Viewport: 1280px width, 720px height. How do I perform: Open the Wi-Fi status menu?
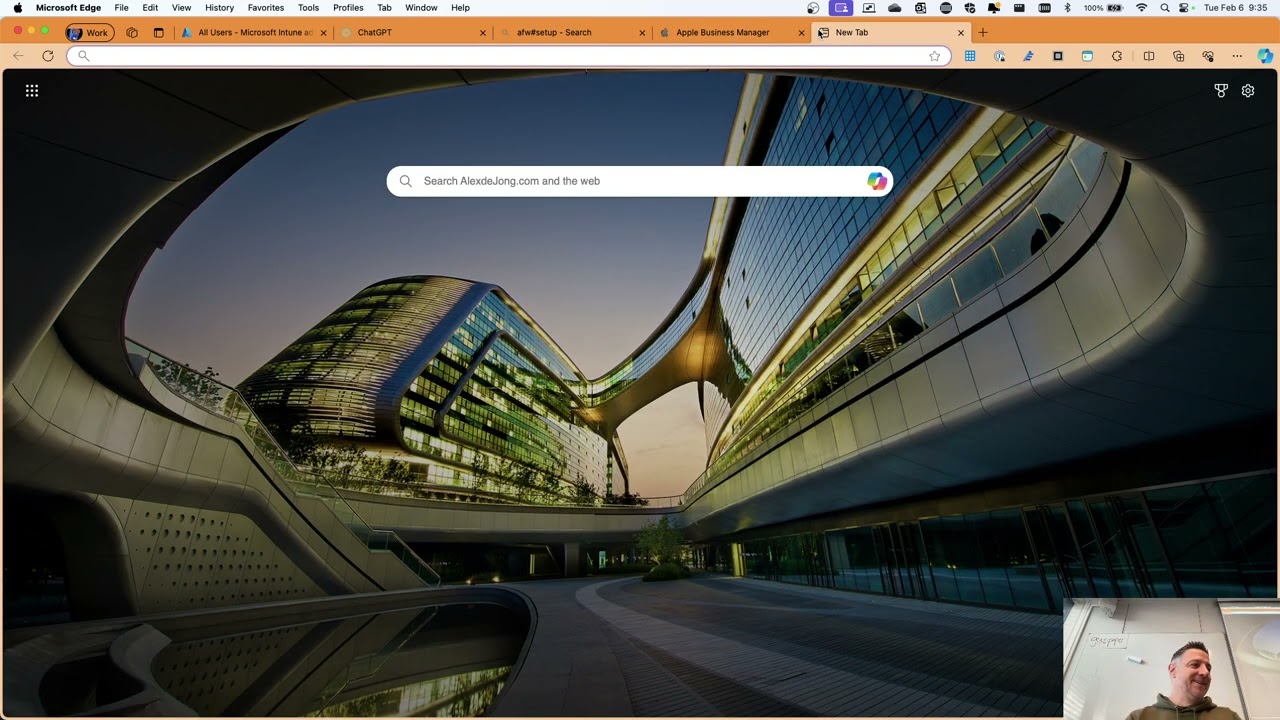point(1142,8)
